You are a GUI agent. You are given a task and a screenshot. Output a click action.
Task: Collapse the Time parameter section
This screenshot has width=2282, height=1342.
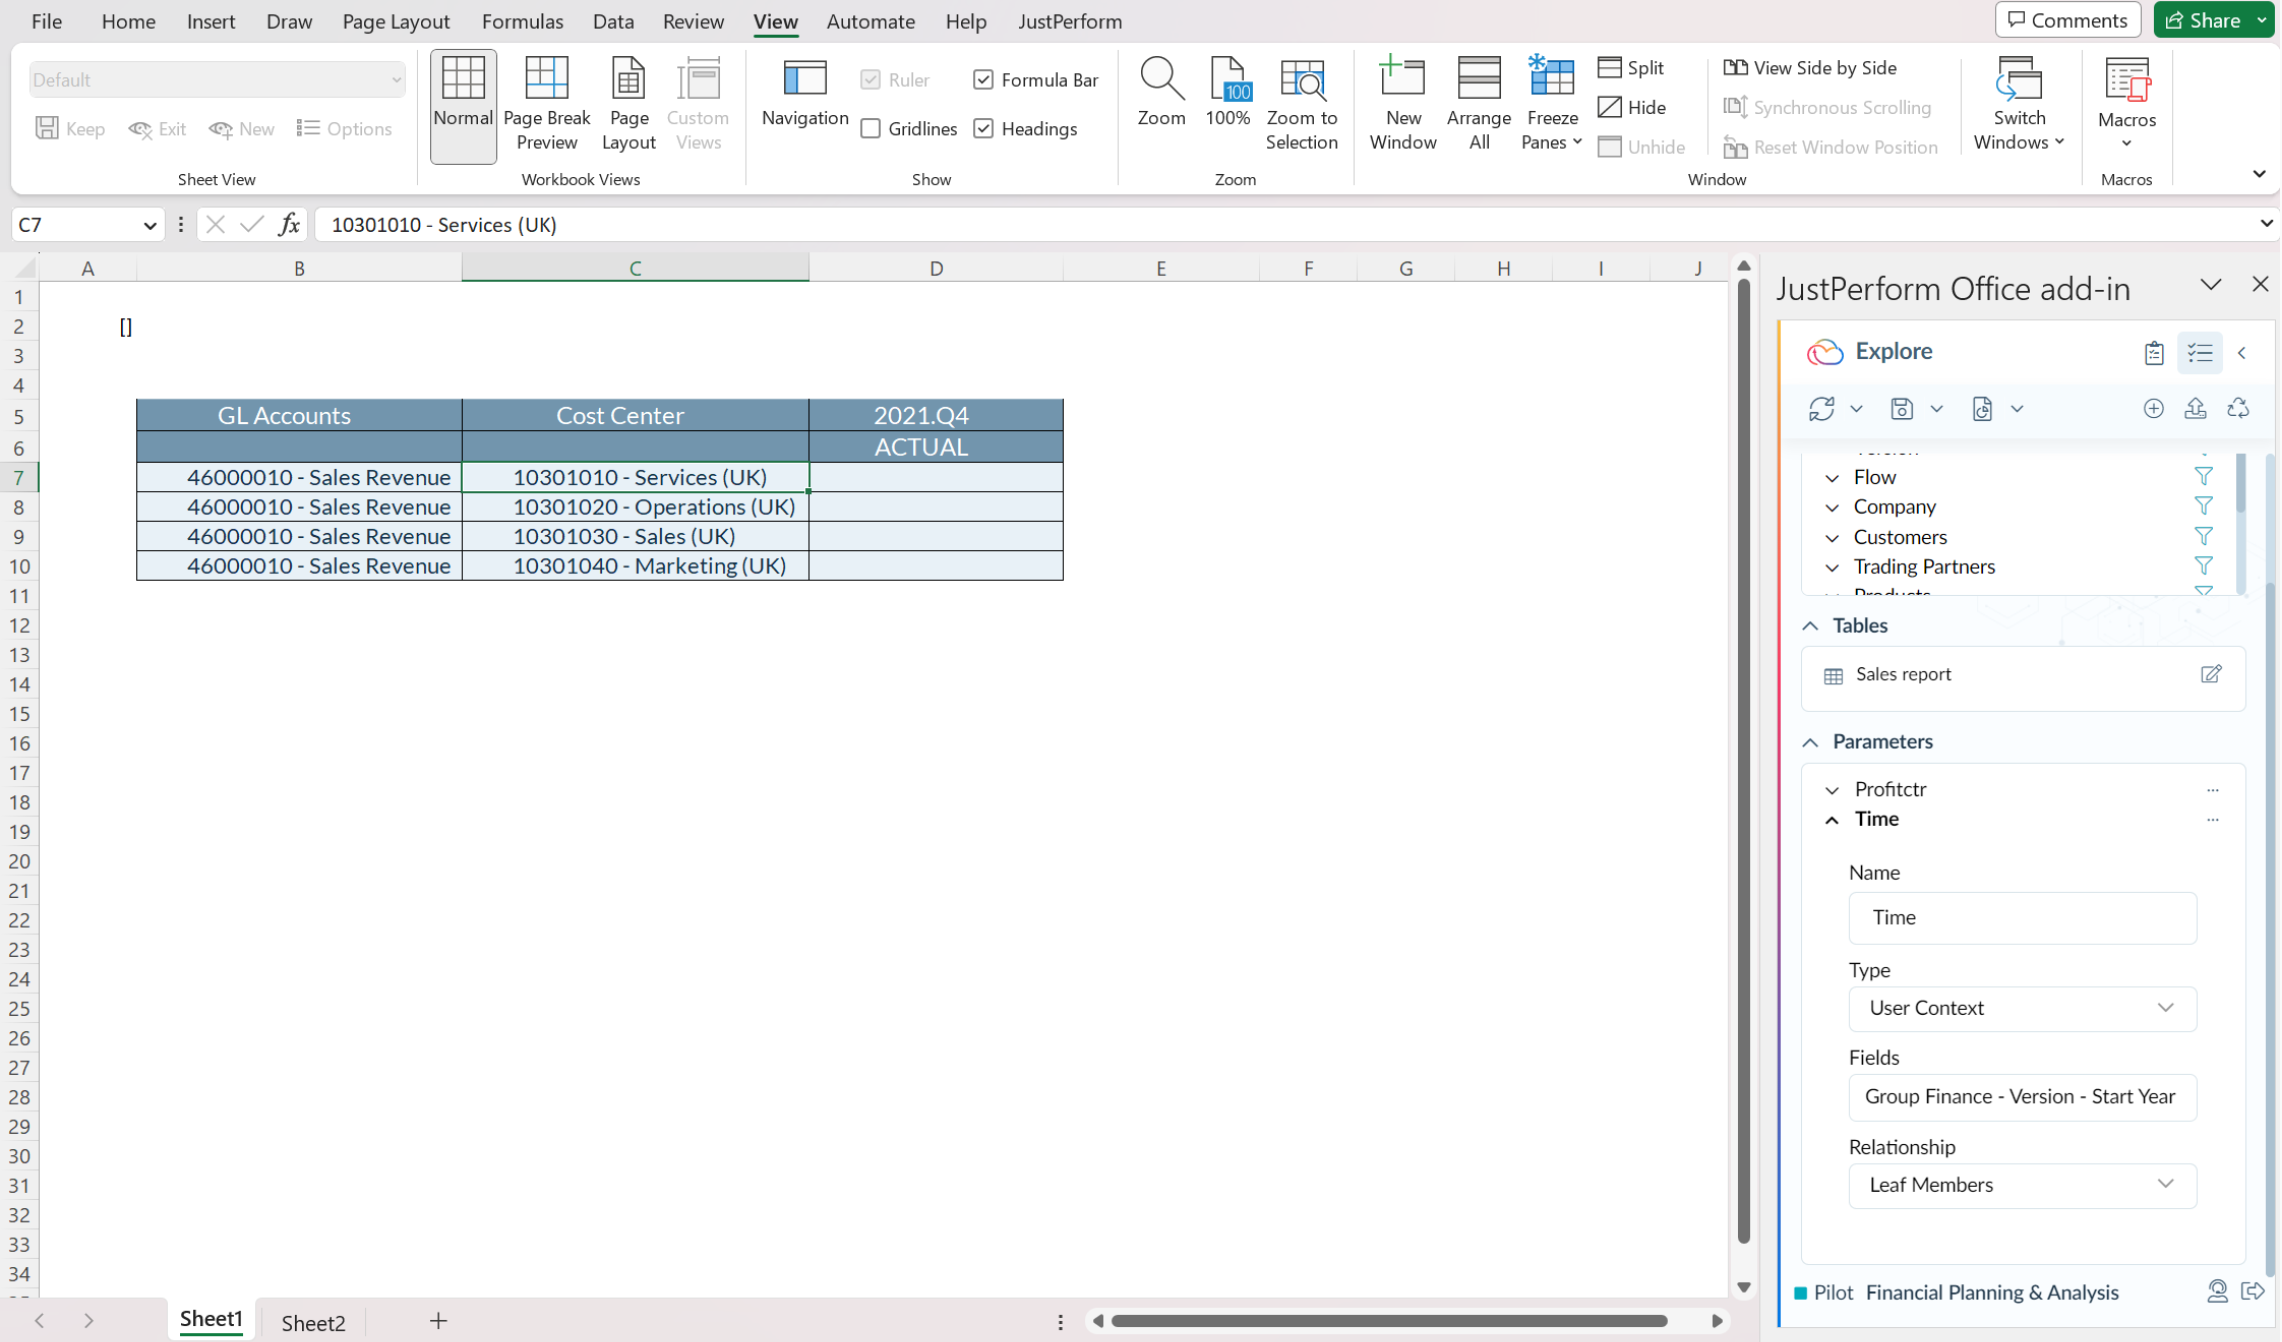pos(1832,819)
